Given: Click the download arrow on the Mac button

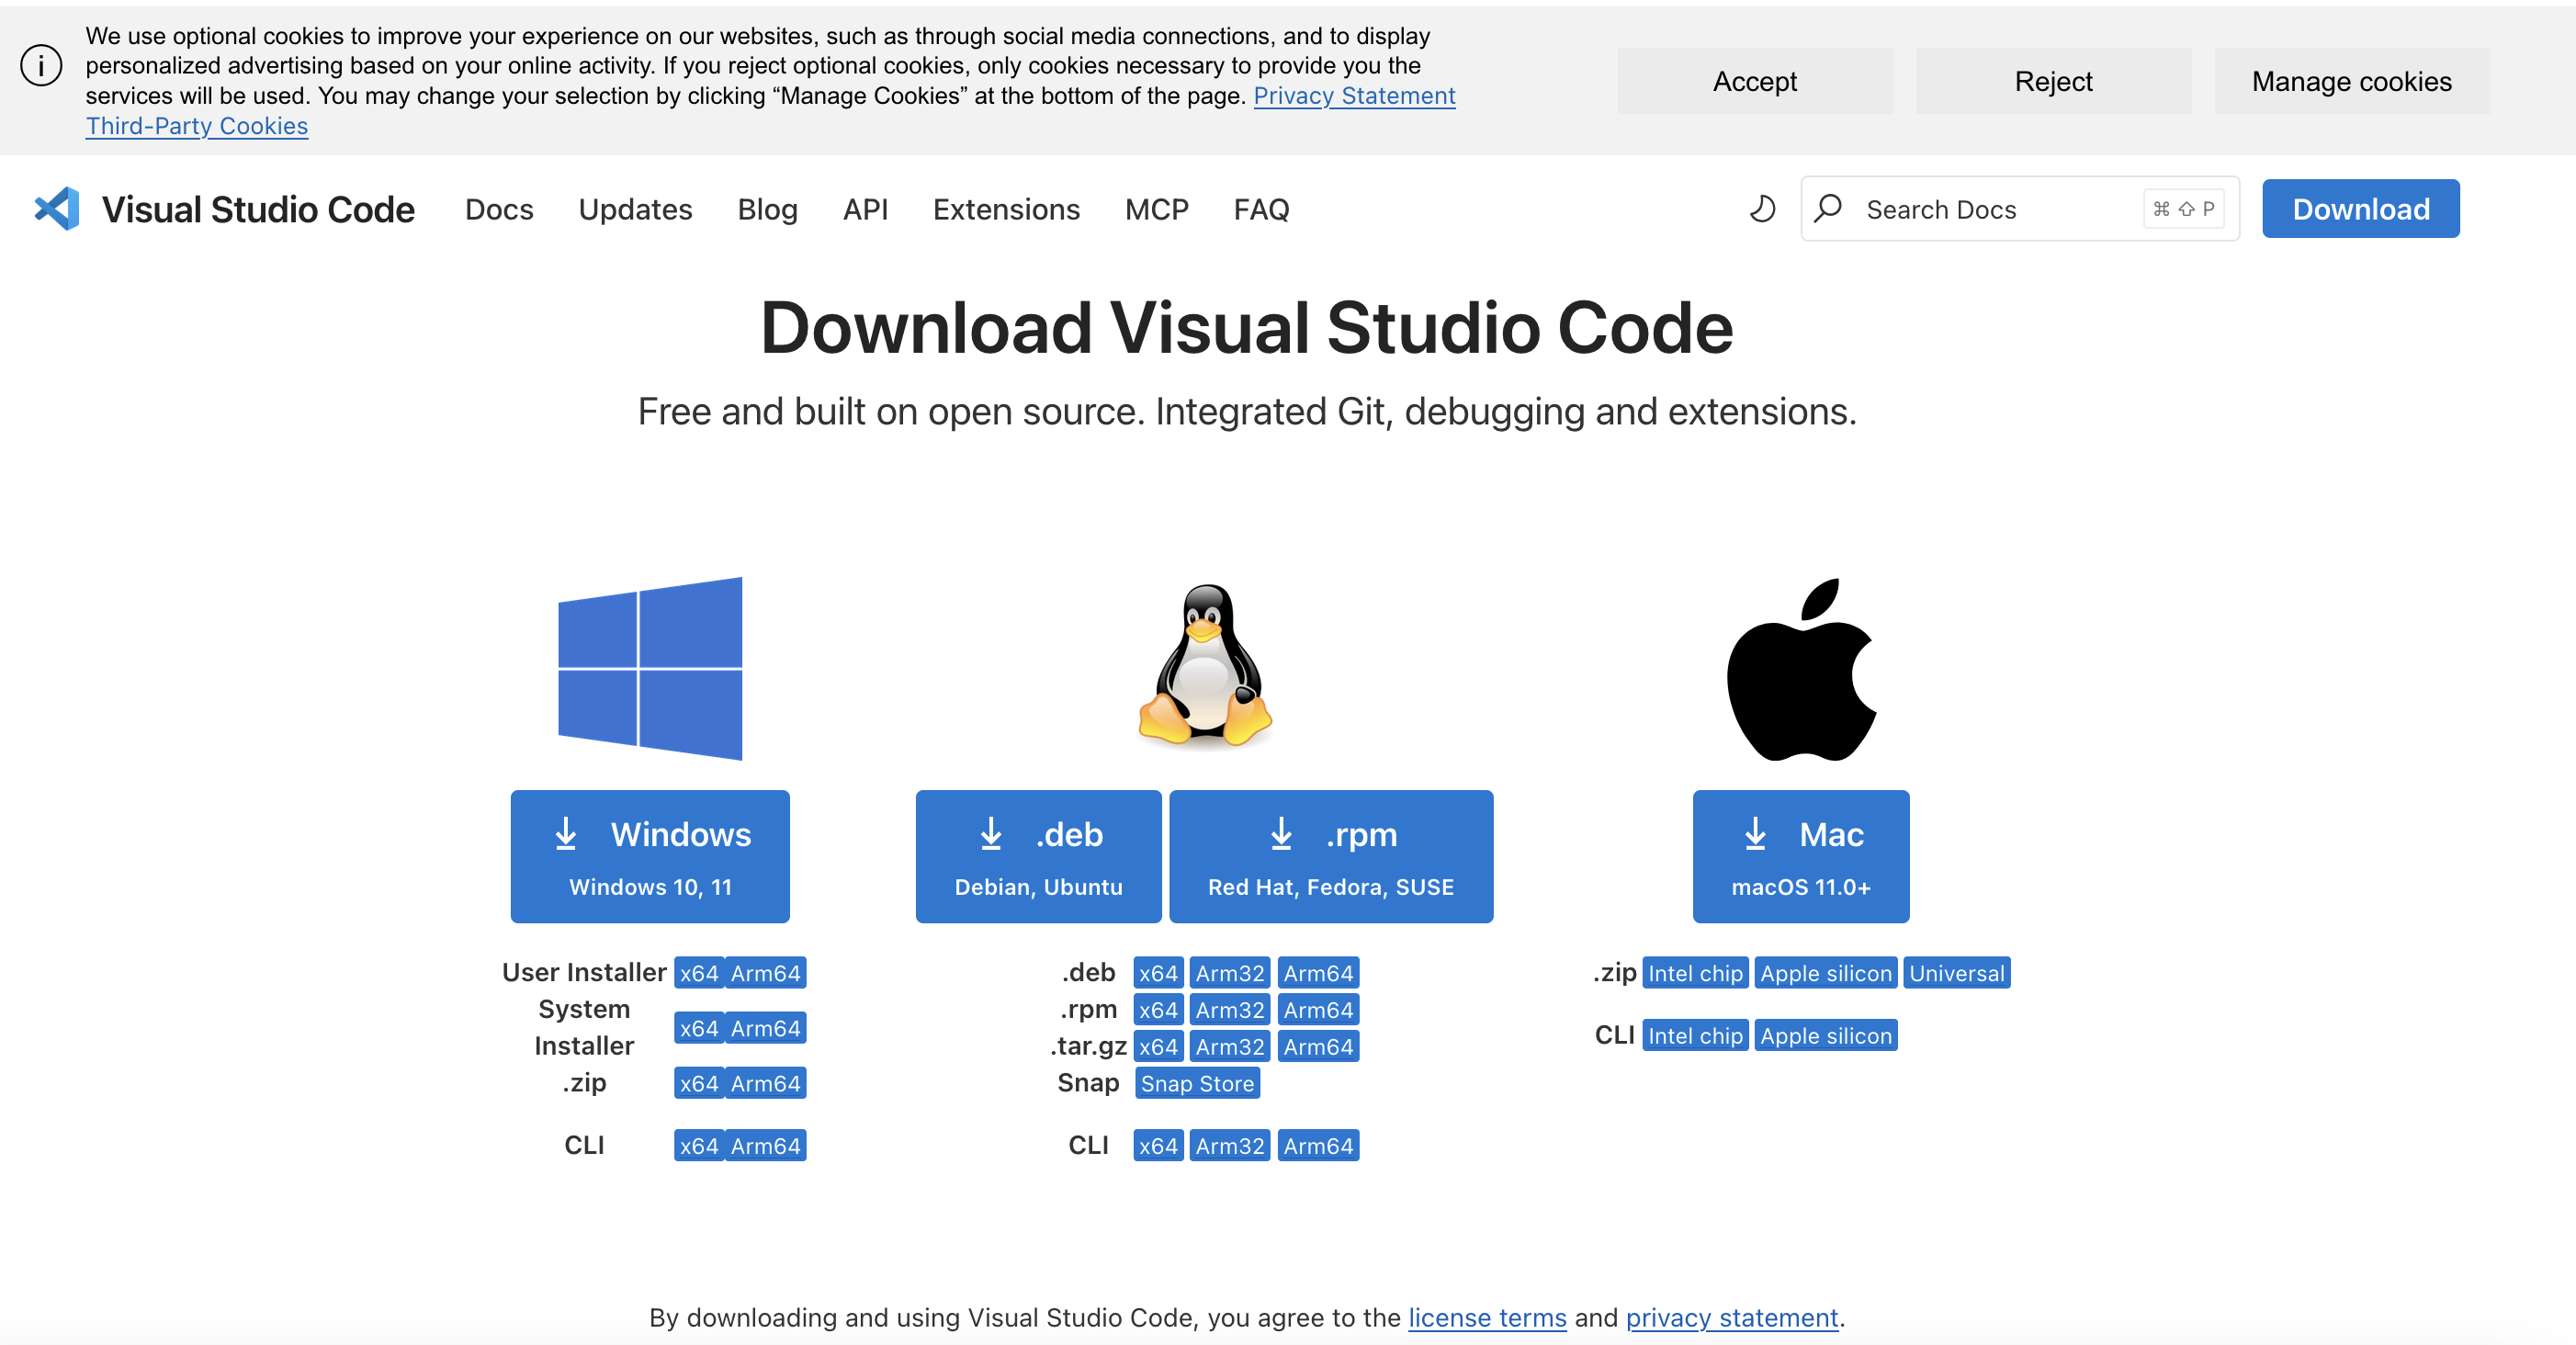Looking at the screenshot, I should pos(1755,834).
